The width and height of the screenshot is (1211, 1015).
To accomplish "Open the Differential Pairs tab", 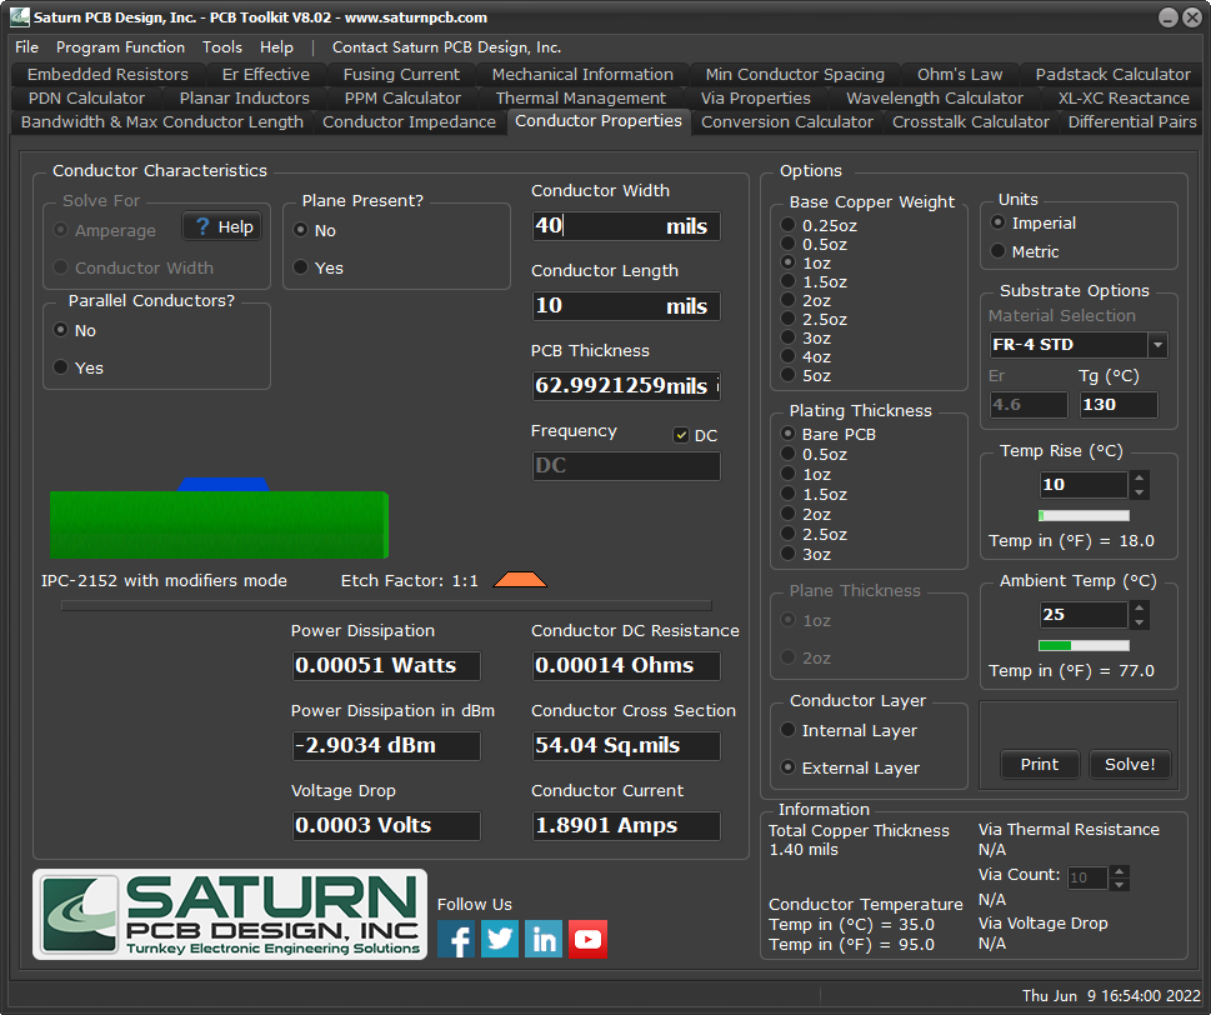I will point(1132,122).
